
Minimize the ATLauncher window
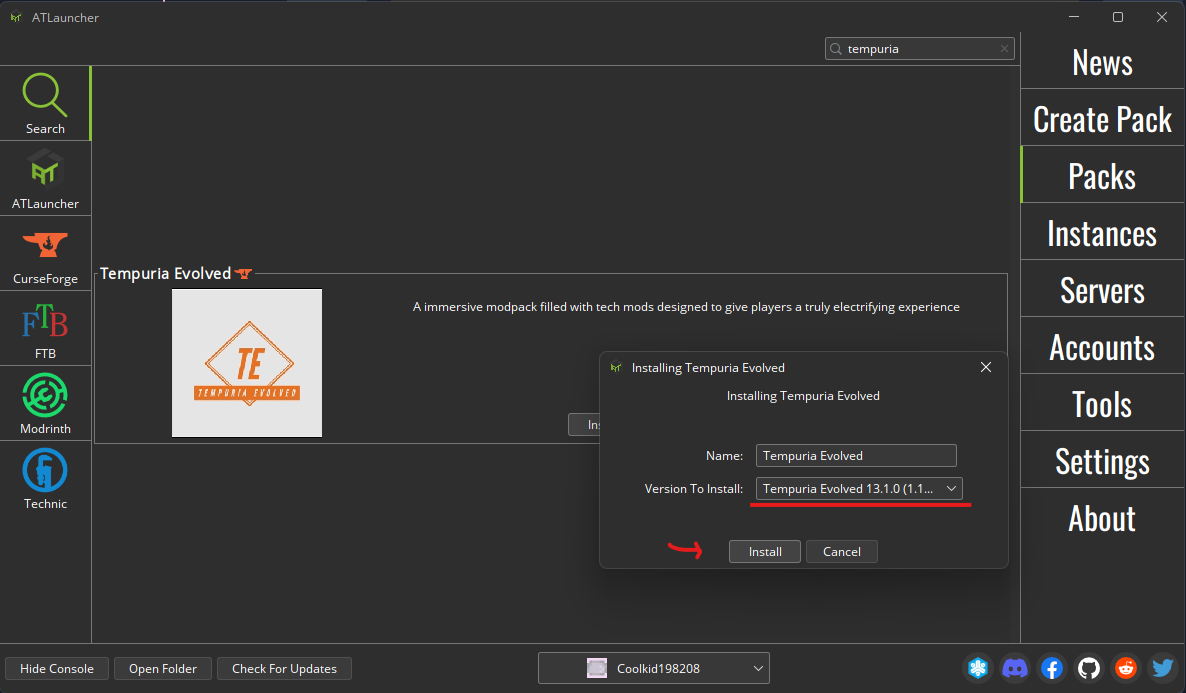point(1074,17)
